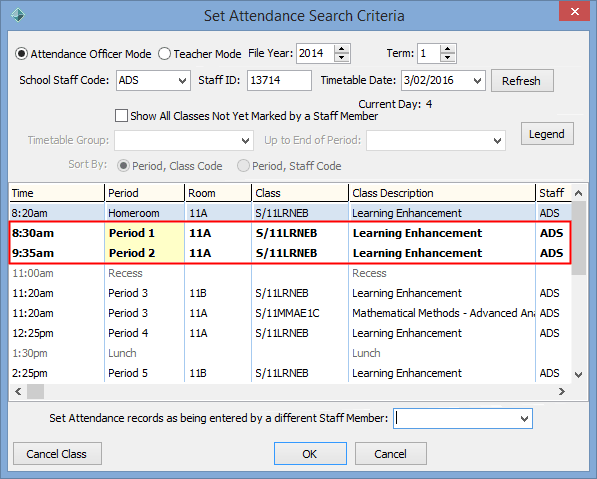Click the Staff ID input field
This screenshot has height=479, width=597.
click(x=279, y=80)
